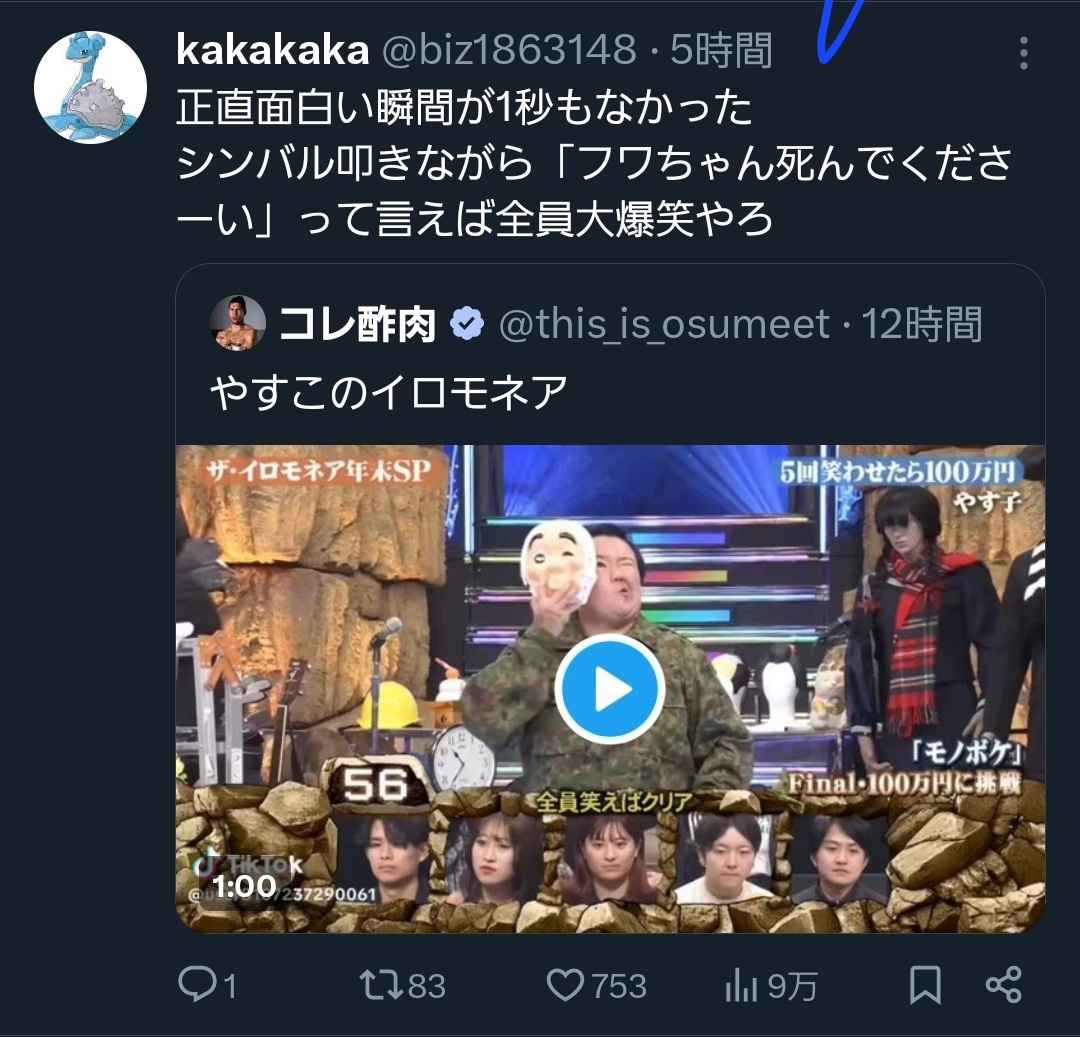Like the tweet via heart icon

click(565, 985)
